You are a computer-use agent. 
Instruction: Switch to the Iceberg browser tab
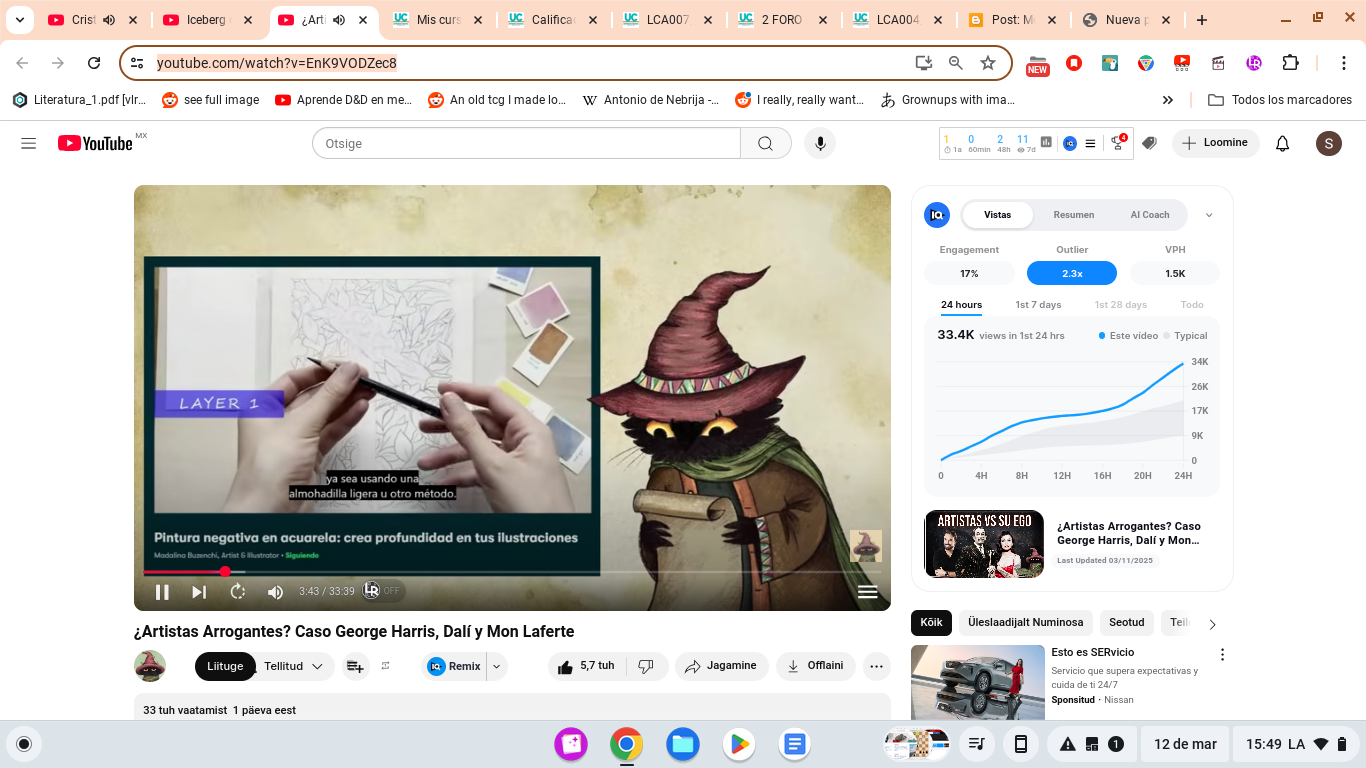[211, 20]
